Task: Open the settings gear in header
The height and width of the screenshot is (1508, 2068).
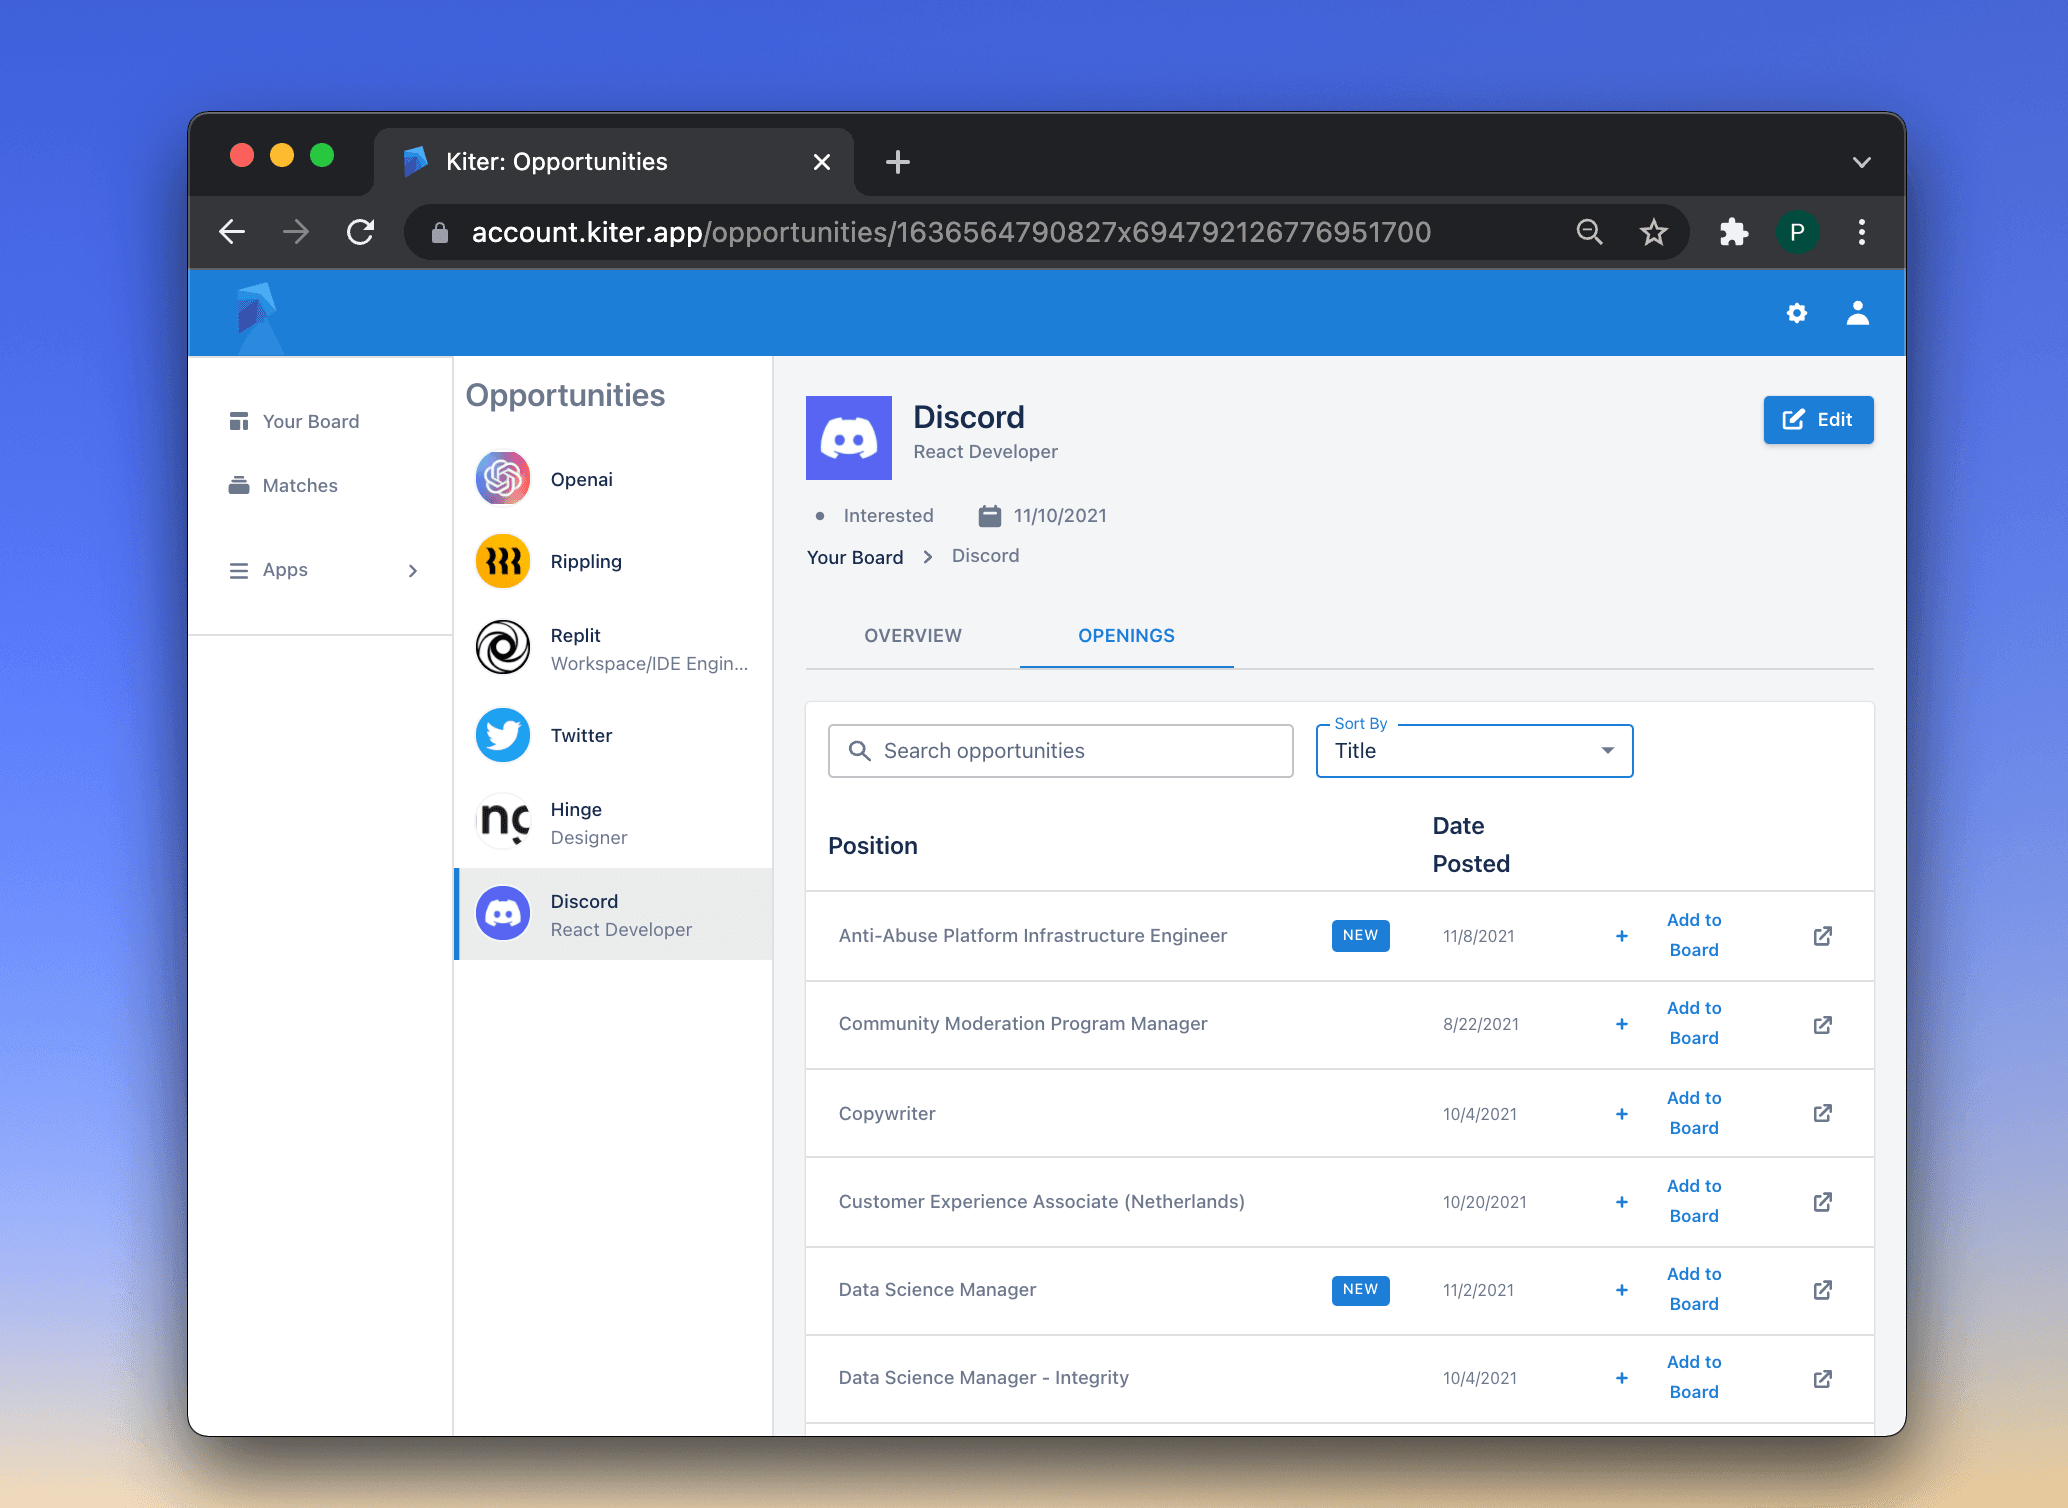Action: tap(1796, 313)
